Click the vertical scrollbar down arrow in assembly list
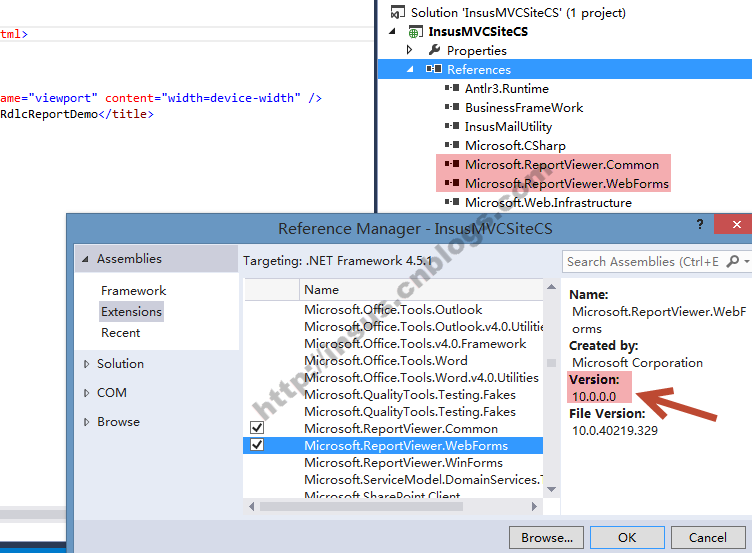The width and height of the screenshot is (752, 553). pos(552,489)
